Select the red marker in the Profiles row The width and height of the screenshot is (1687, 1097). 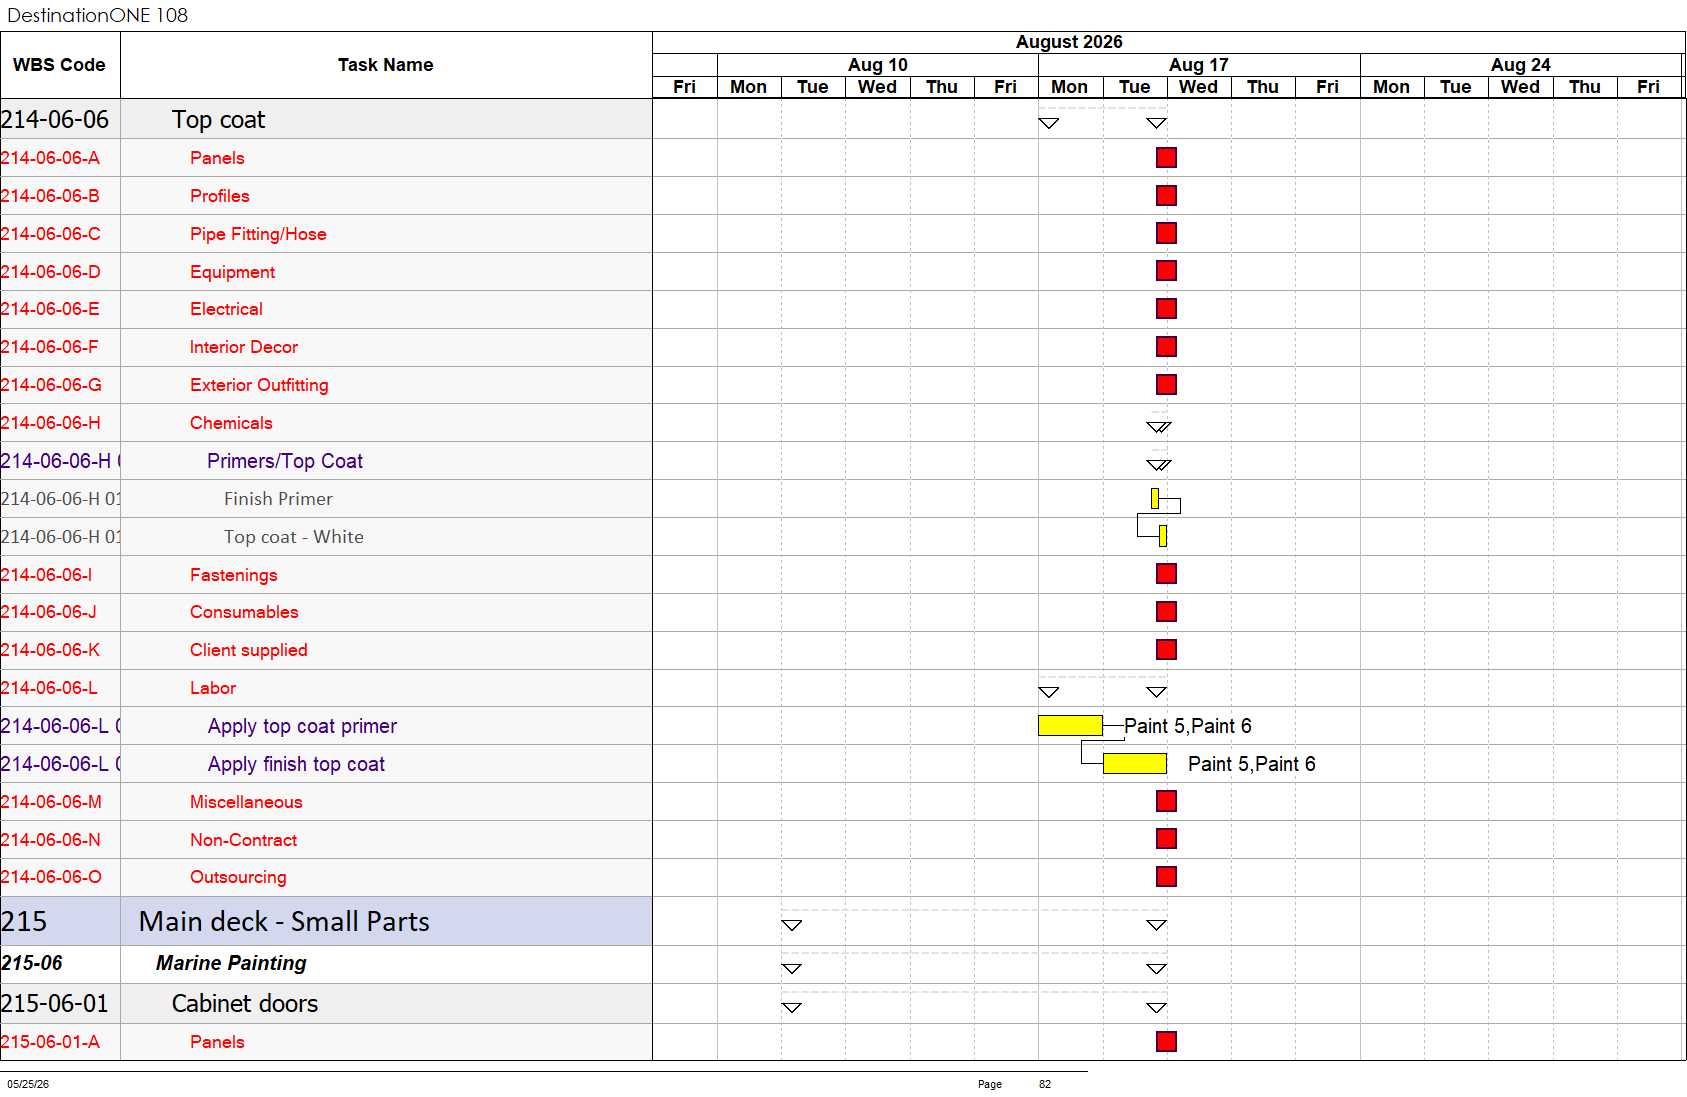click(1166, 195)
